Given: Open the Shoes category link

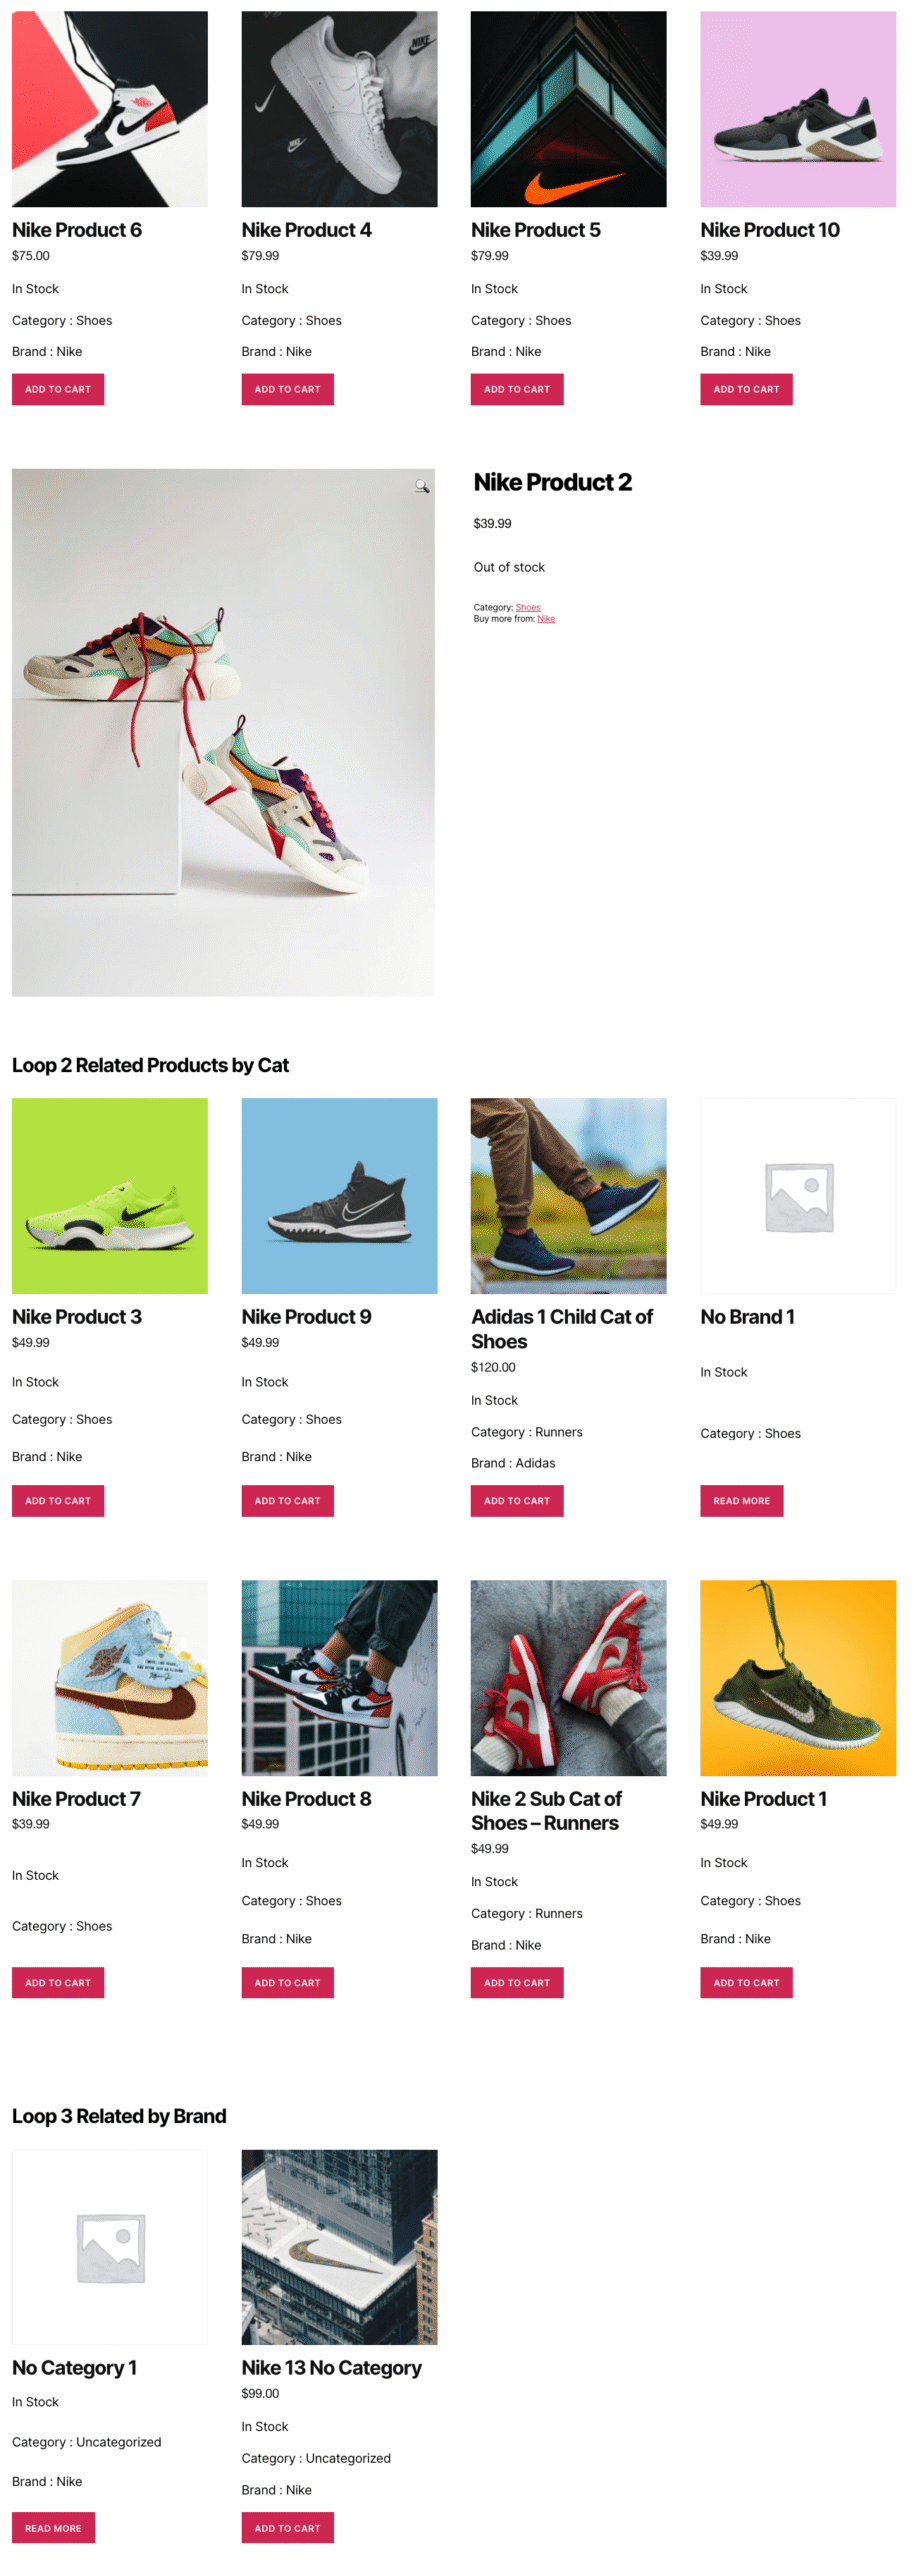Looking at the screenshot, I should [527, 607].
